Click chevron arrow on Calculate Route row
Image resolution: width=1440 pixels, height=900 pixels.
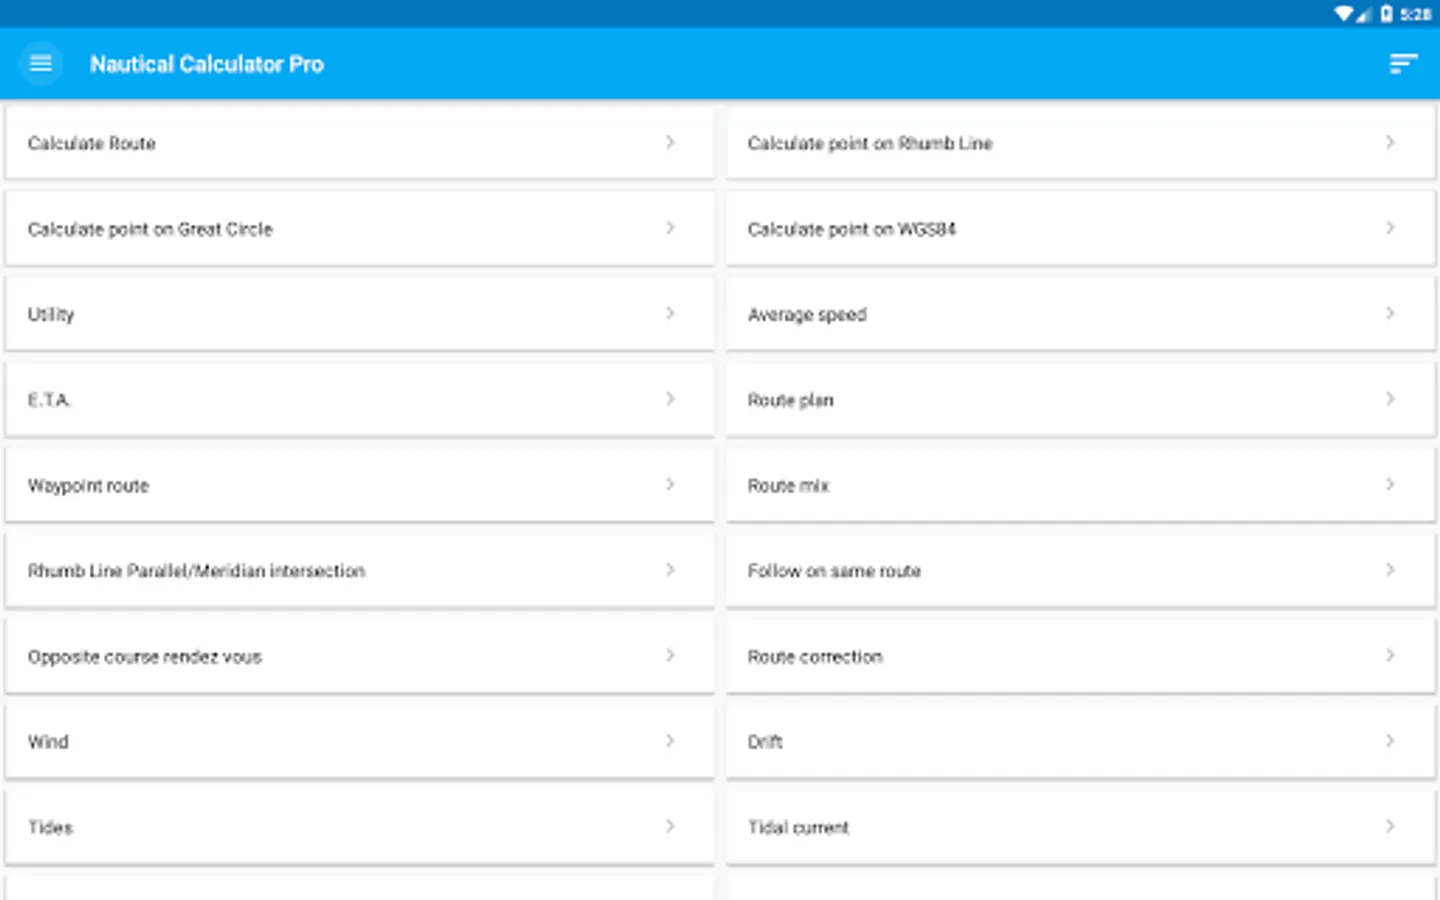(x=670, y=143)
